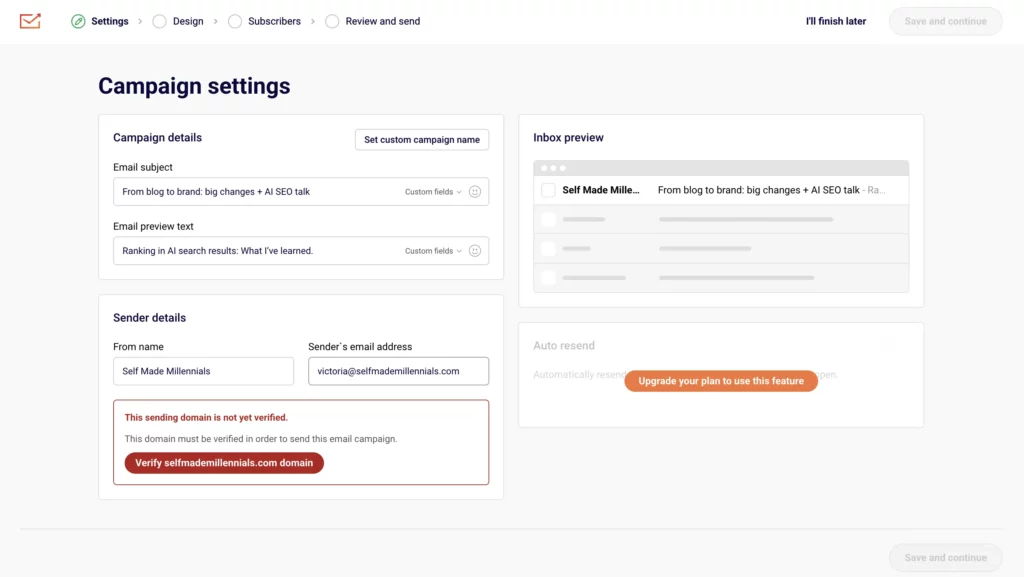Screen dimensions: 1024x577
Task: Click Upgrade your plan to use this feature
Action: 721,381
